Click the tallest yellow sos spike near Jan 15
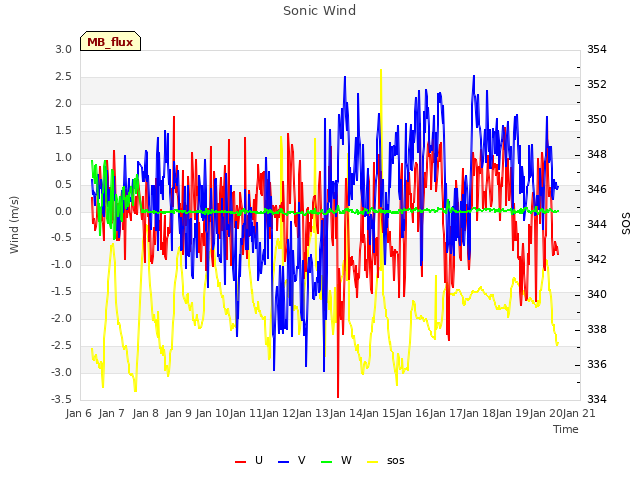Screen dimensions: 640x480 click(x=381, y=70)
